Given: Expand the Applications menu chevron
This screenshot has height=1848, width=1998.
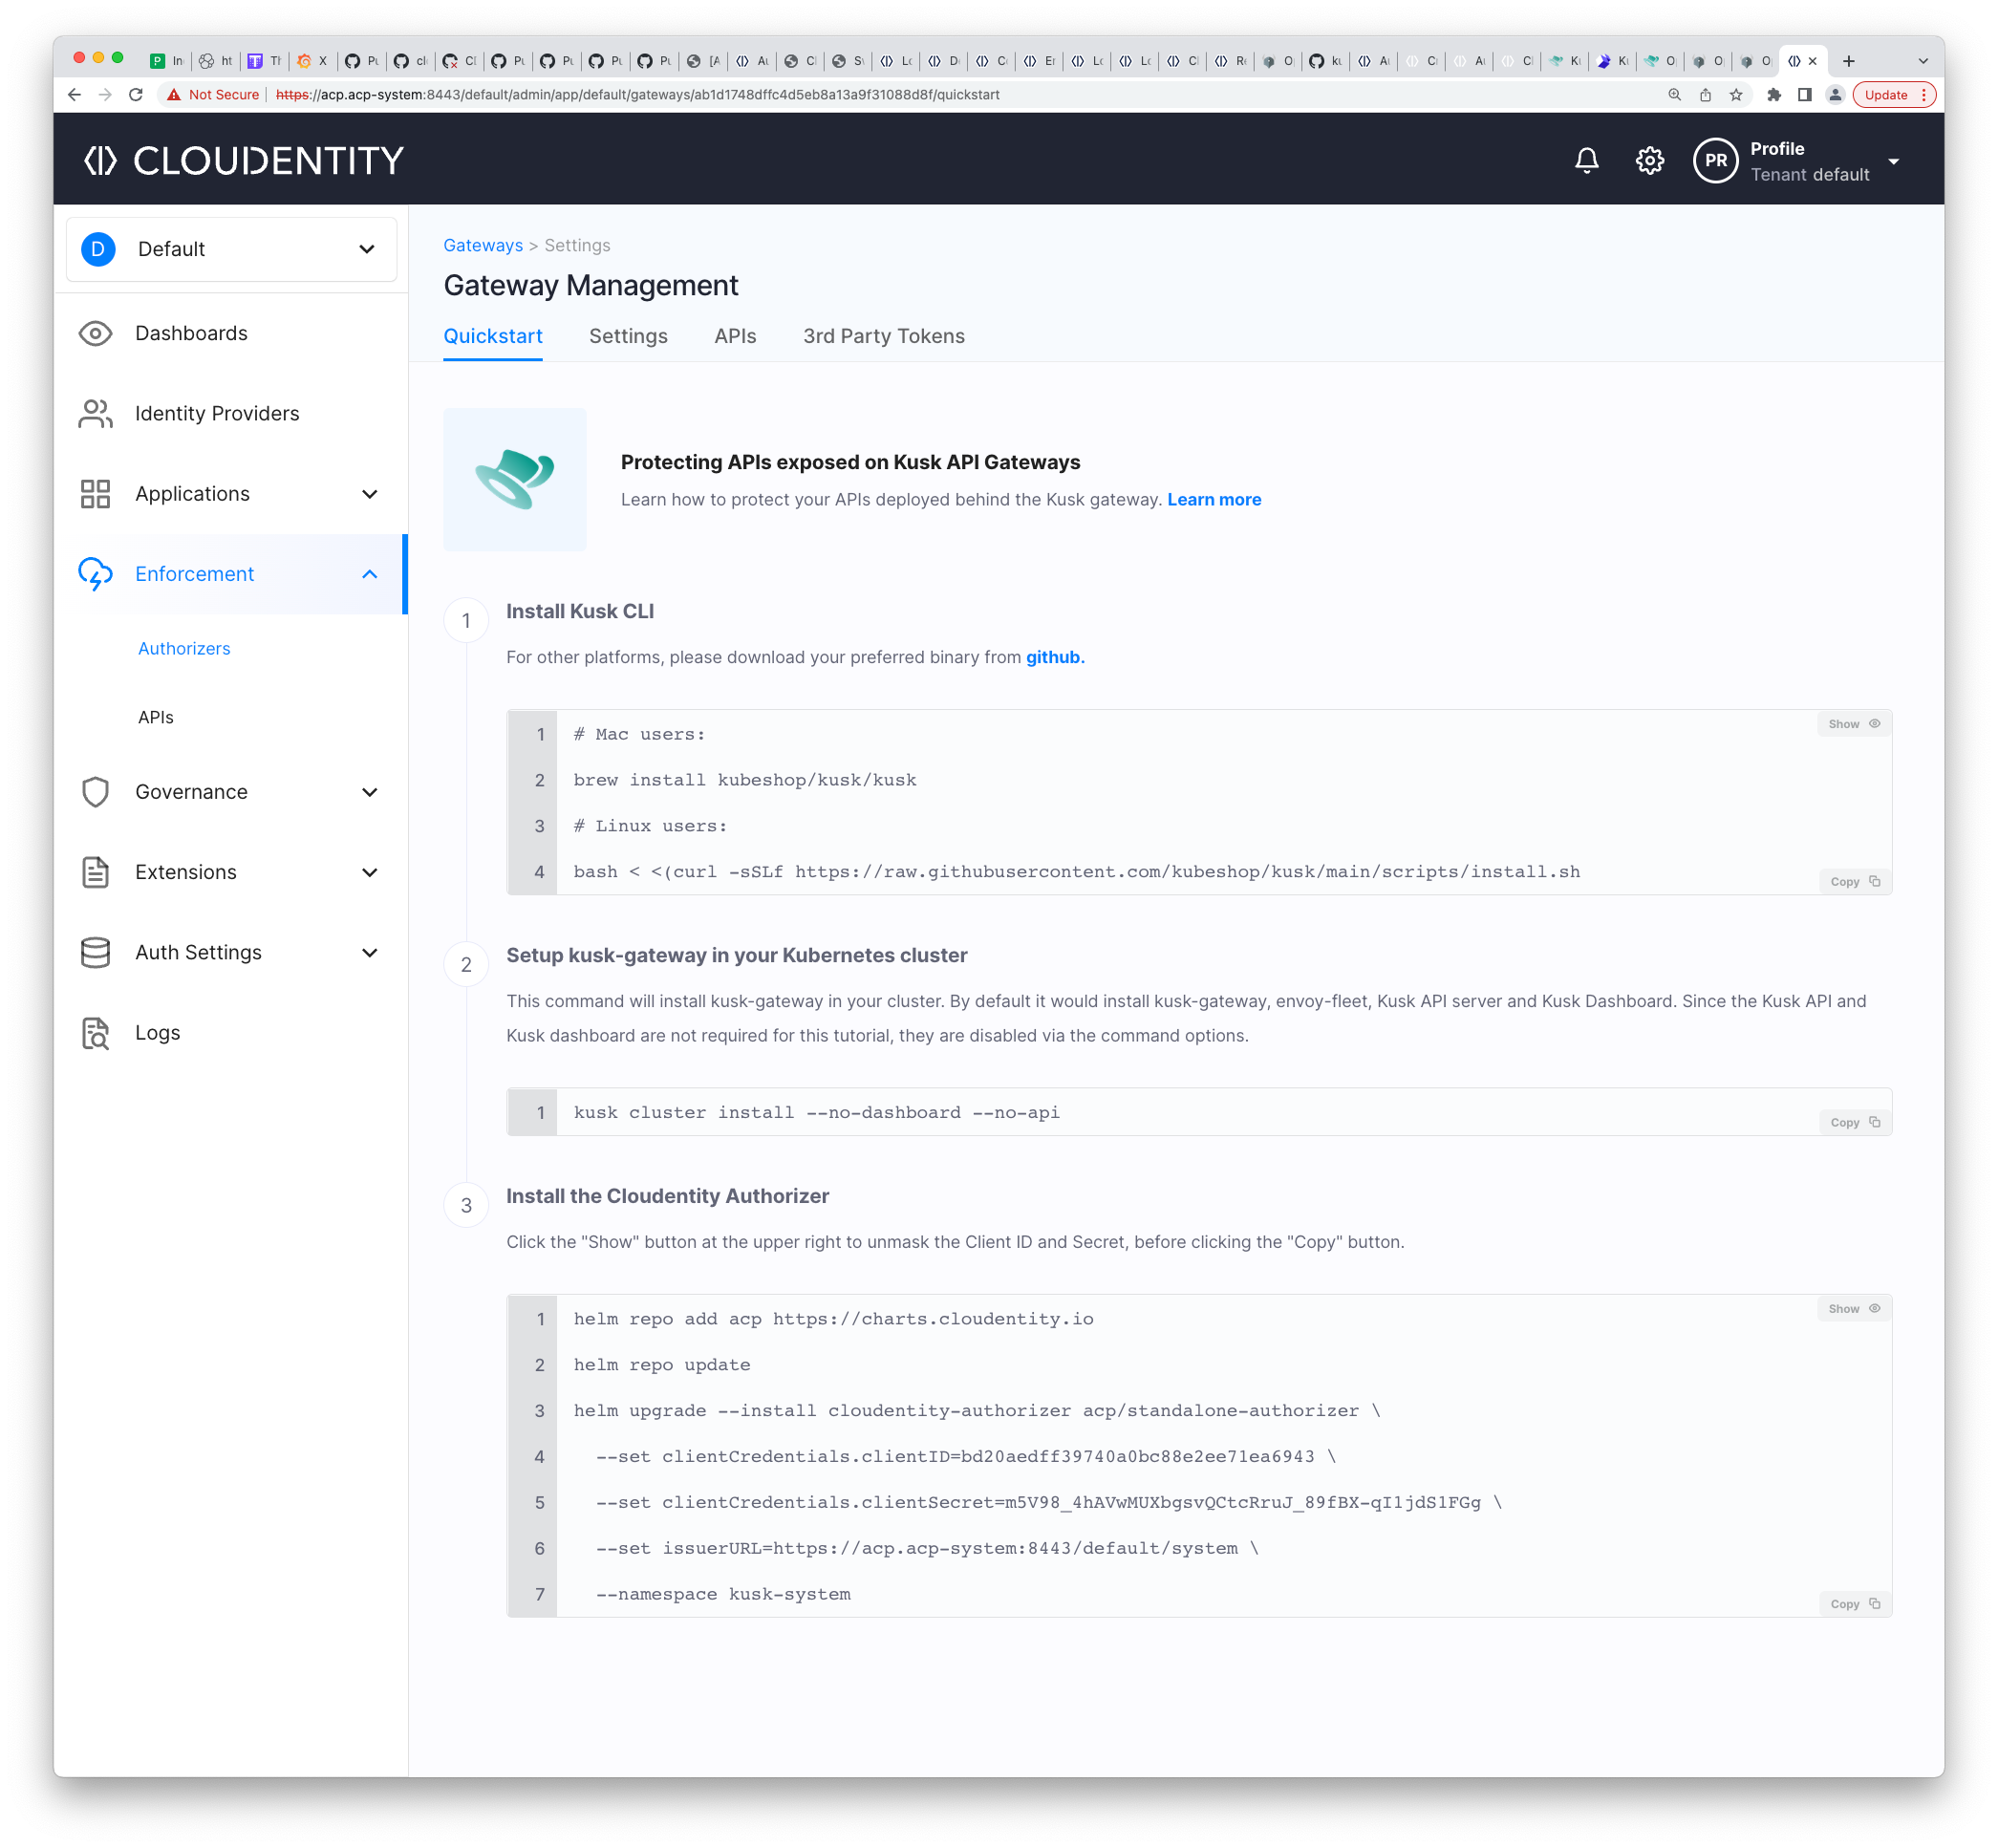Looking at the screenshot, I should [369, 494].
